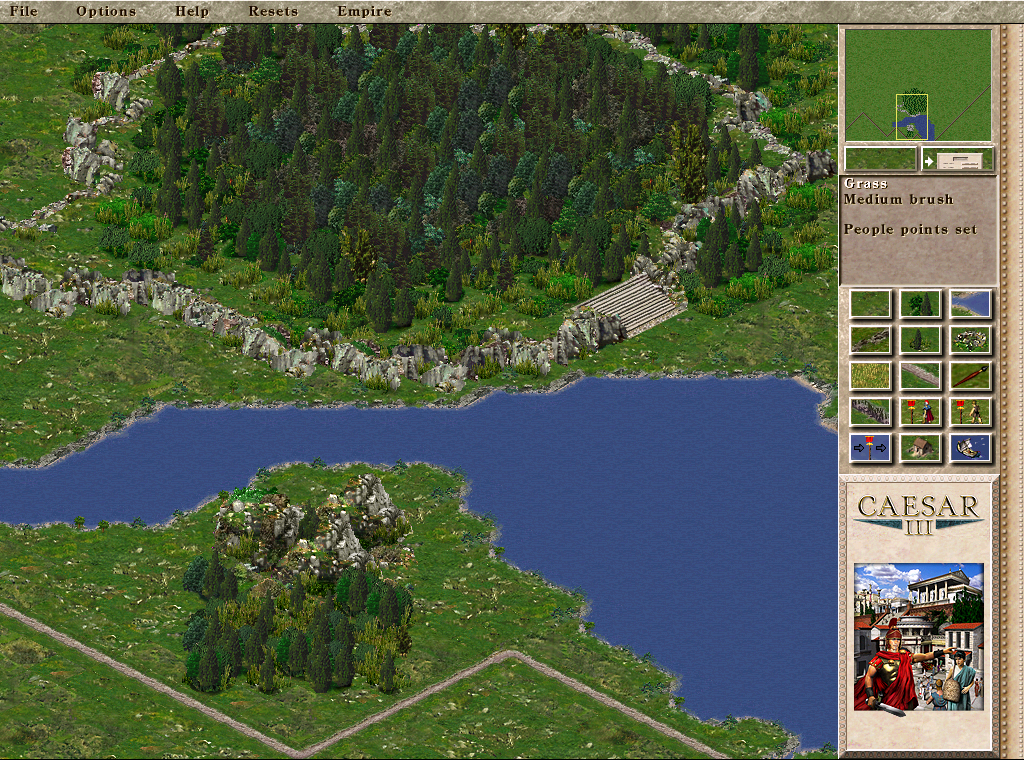Open the File menu
The width and height of the screenshot is (1024, 760).
click(x=24, y=11)
